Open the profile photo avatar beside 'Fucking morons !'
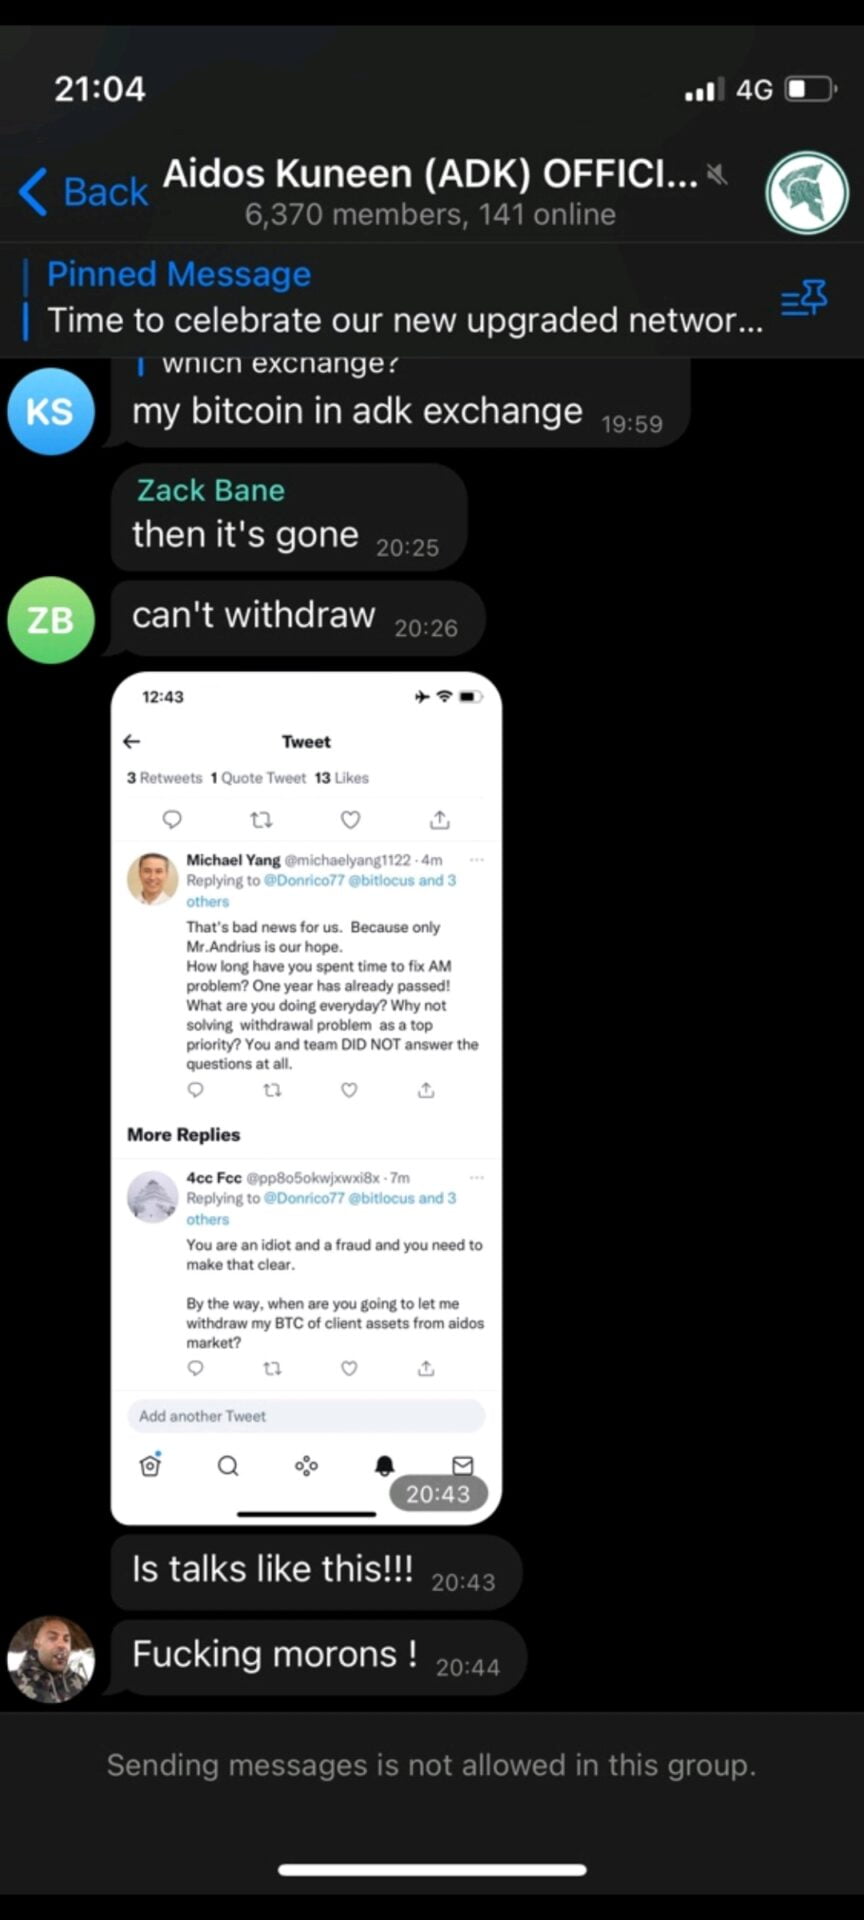The width and height of the screenshot is (864, 1920). (51, 1659)
